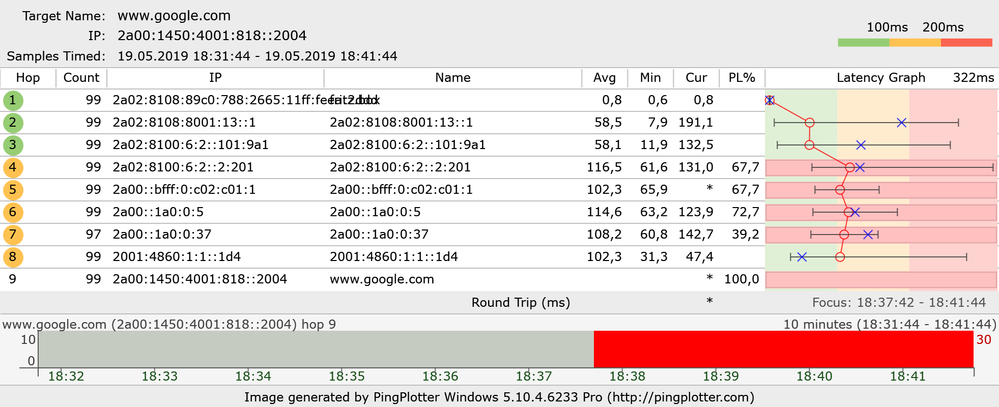Click the red 200ms legend color bar
The height and width of the screenshot is (407, 999).
(x=967, y=43)
